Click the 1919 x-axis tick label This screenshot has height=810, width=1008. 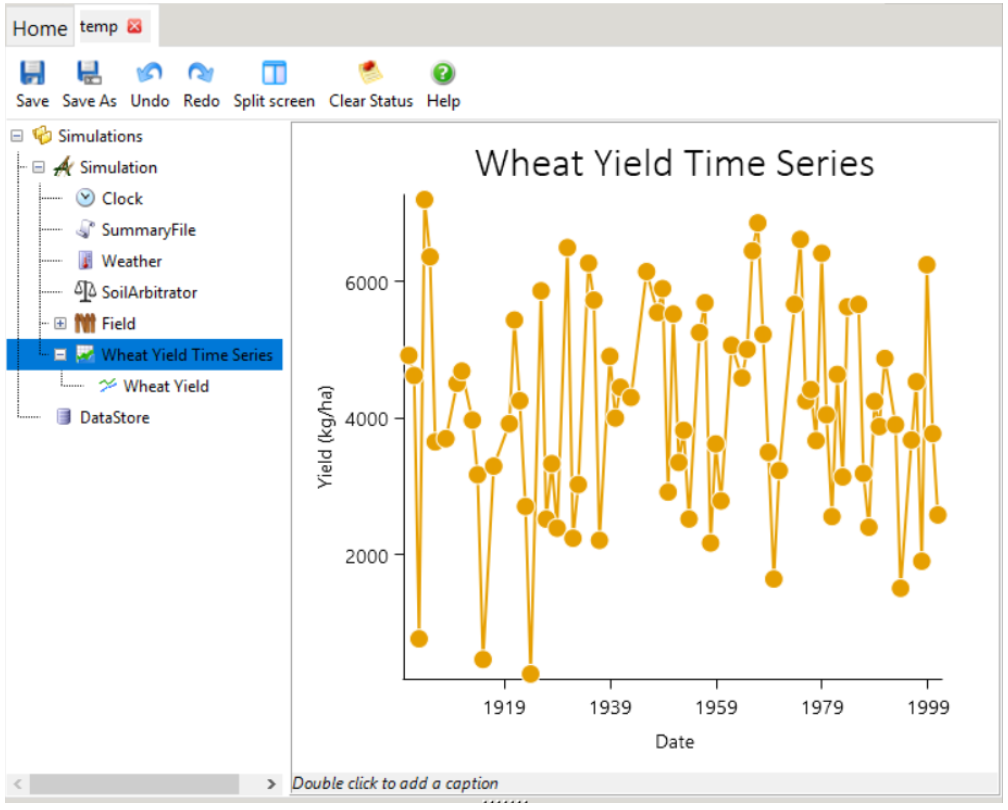coord(504,708)
